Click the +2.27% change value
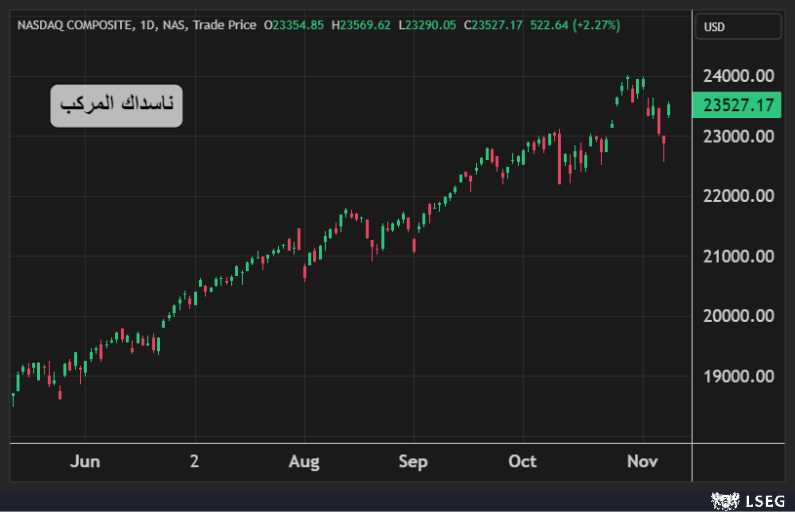Viewport: 795px width, 512px height. pos(596,24)
